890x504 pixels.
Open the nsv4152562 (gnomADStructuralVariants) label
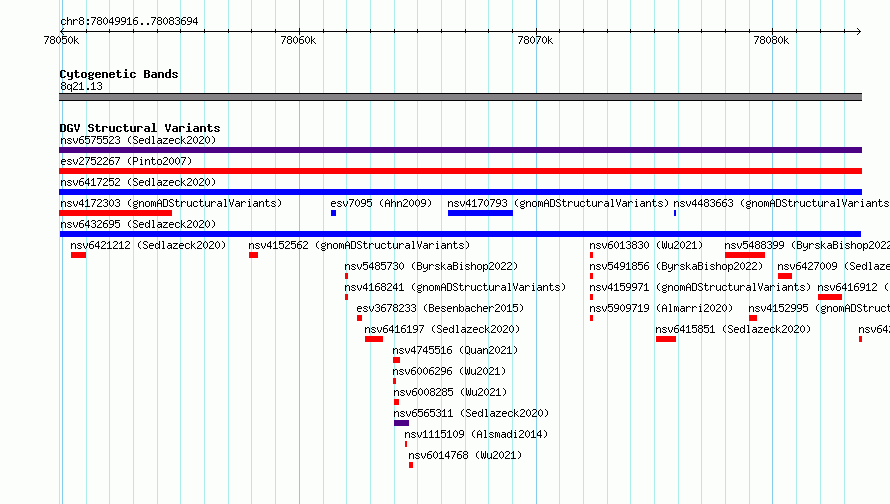pyautogui.click(x=359, y=245)
